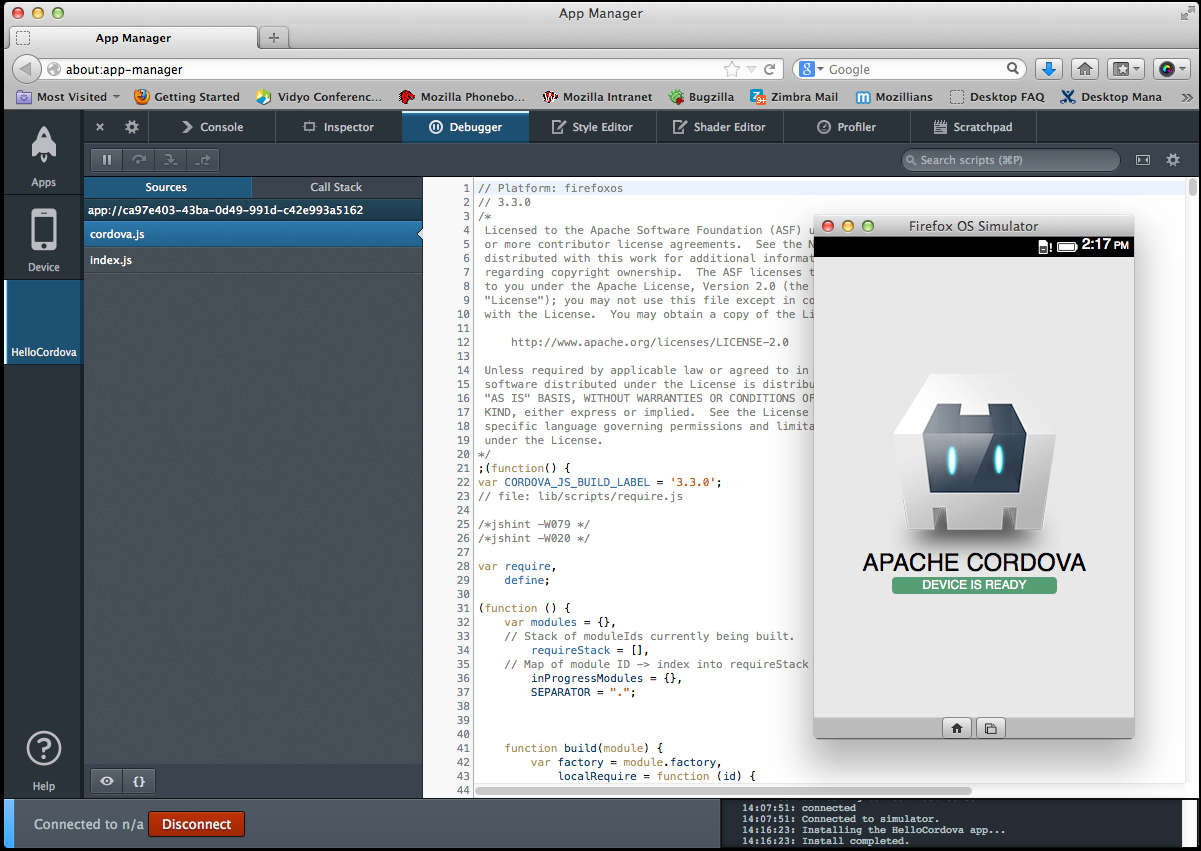Click the search magnifier icon
The image size is (1201, 851).
click(x=1013, y=69)
